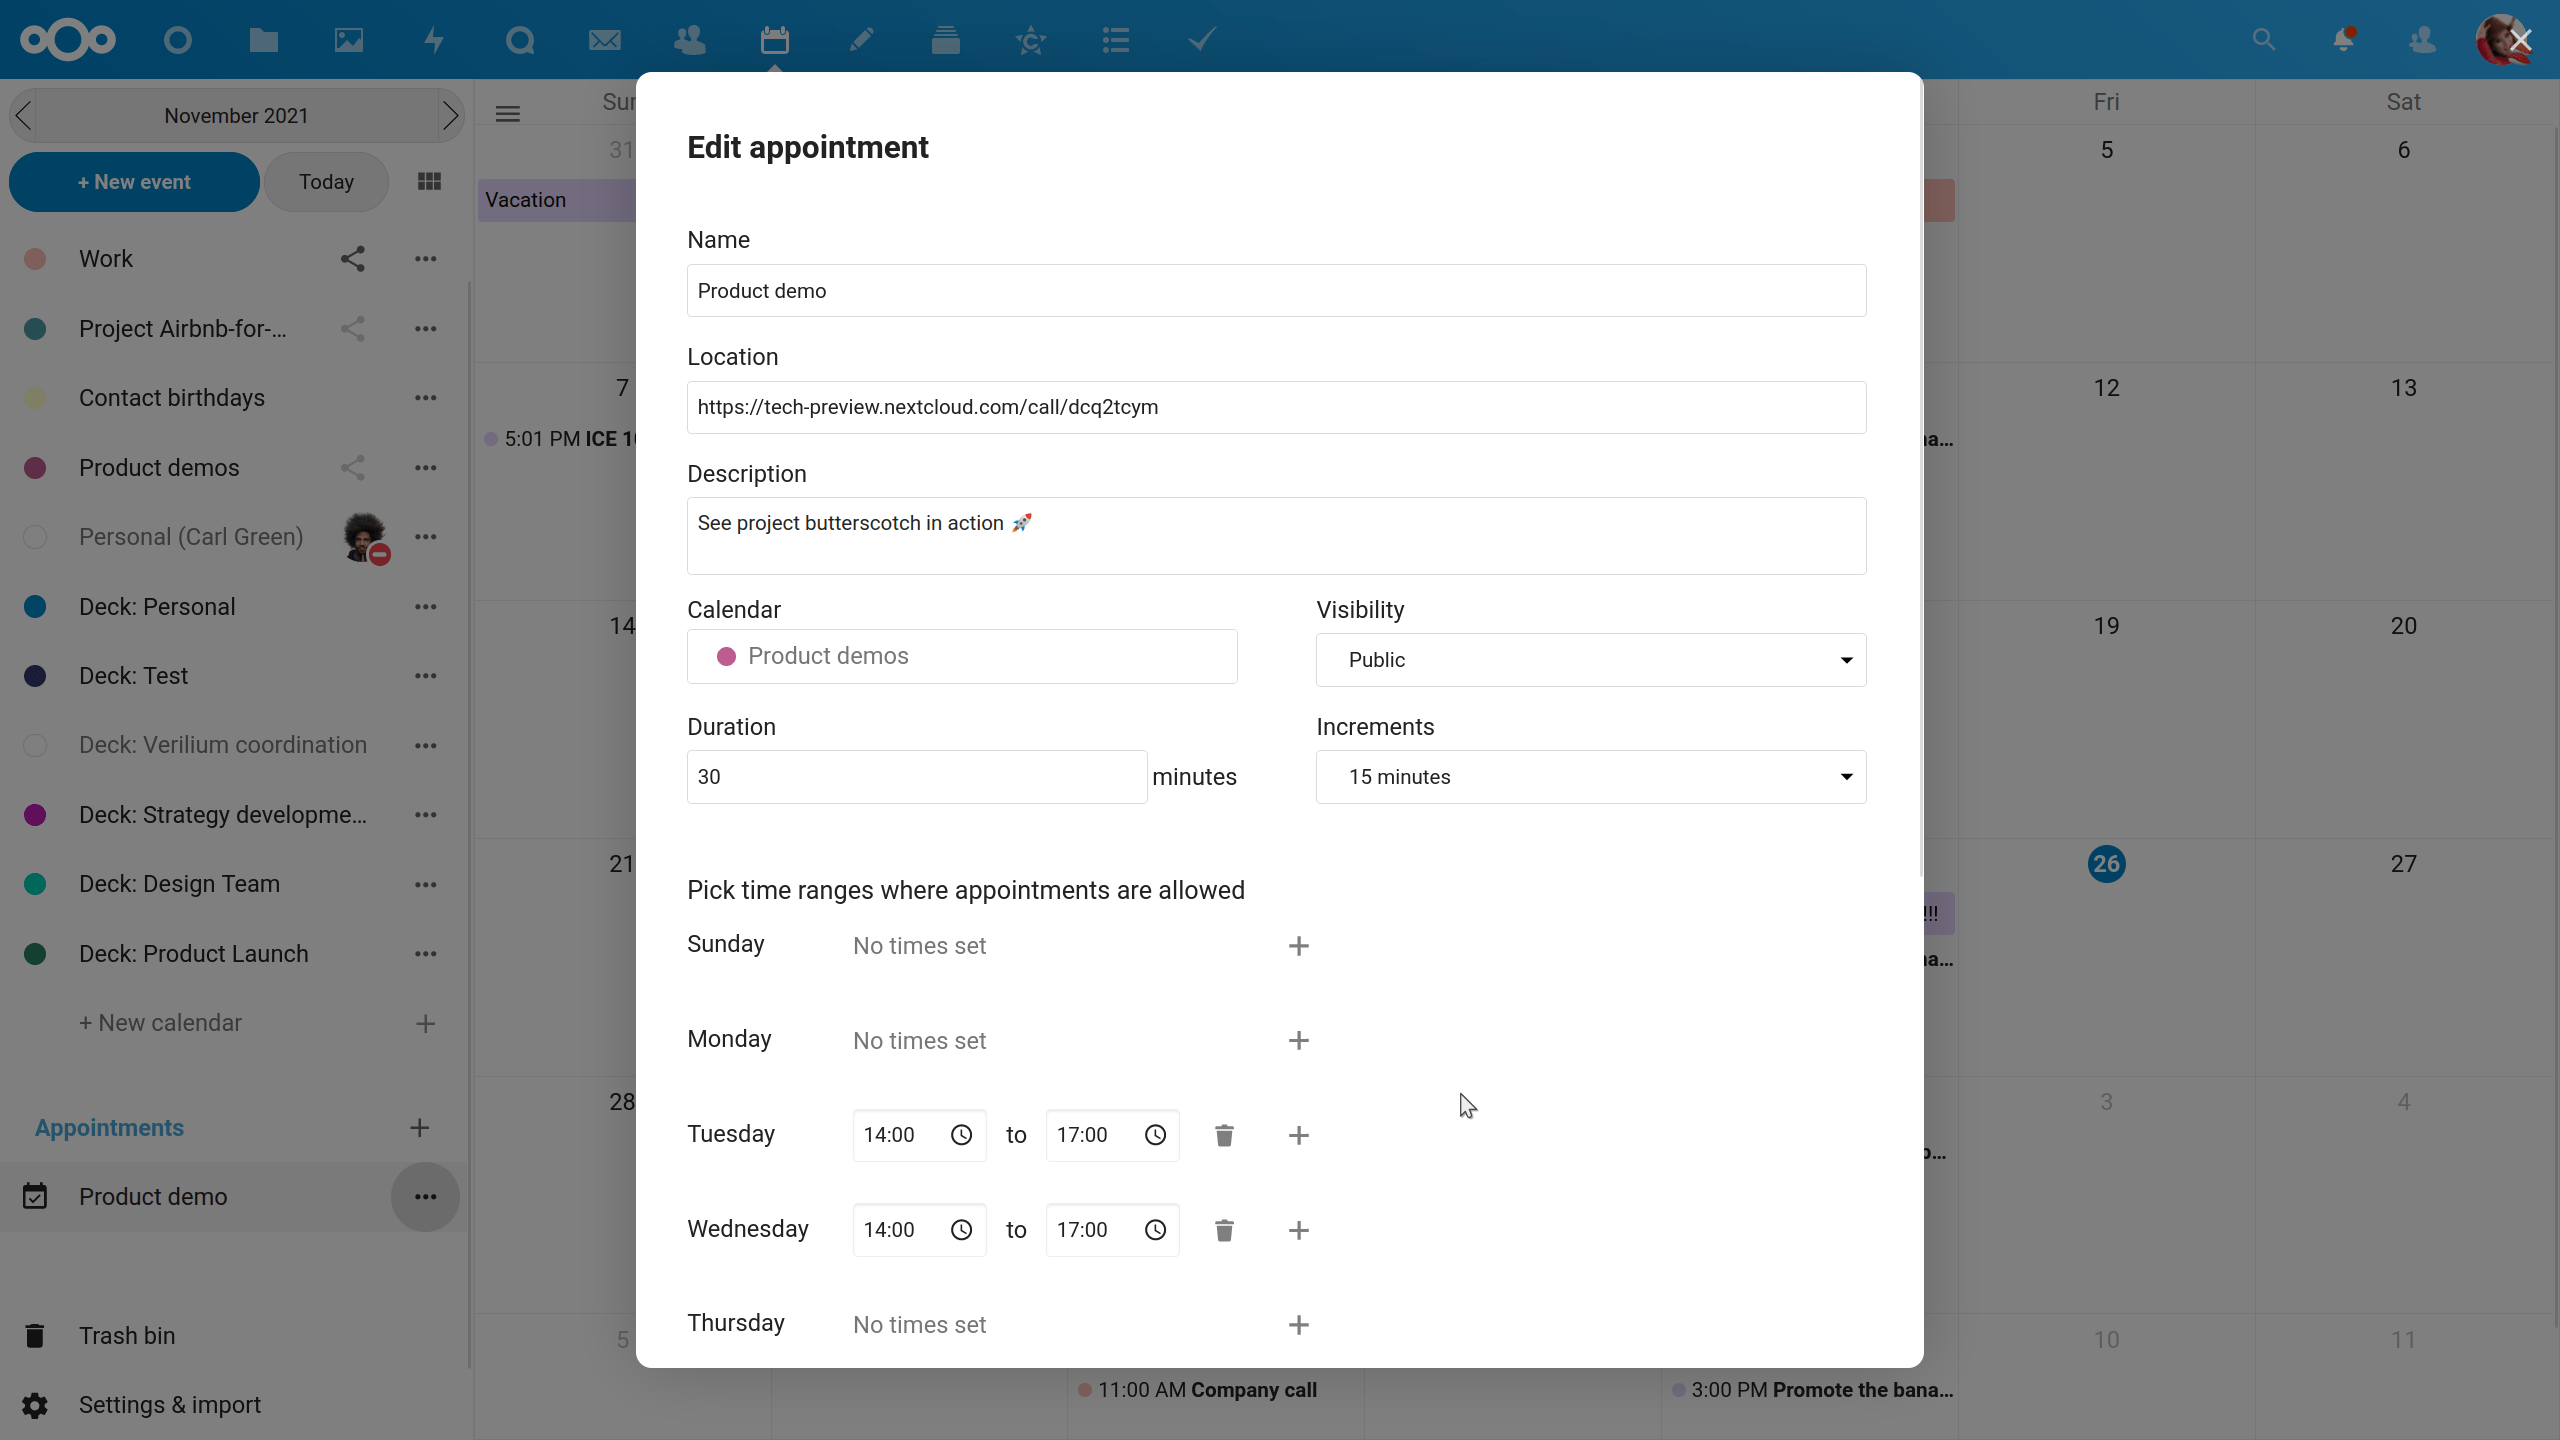Open the Deck app icon
The width and height of the screenshot is (2560, 1440).
point(946,40)
